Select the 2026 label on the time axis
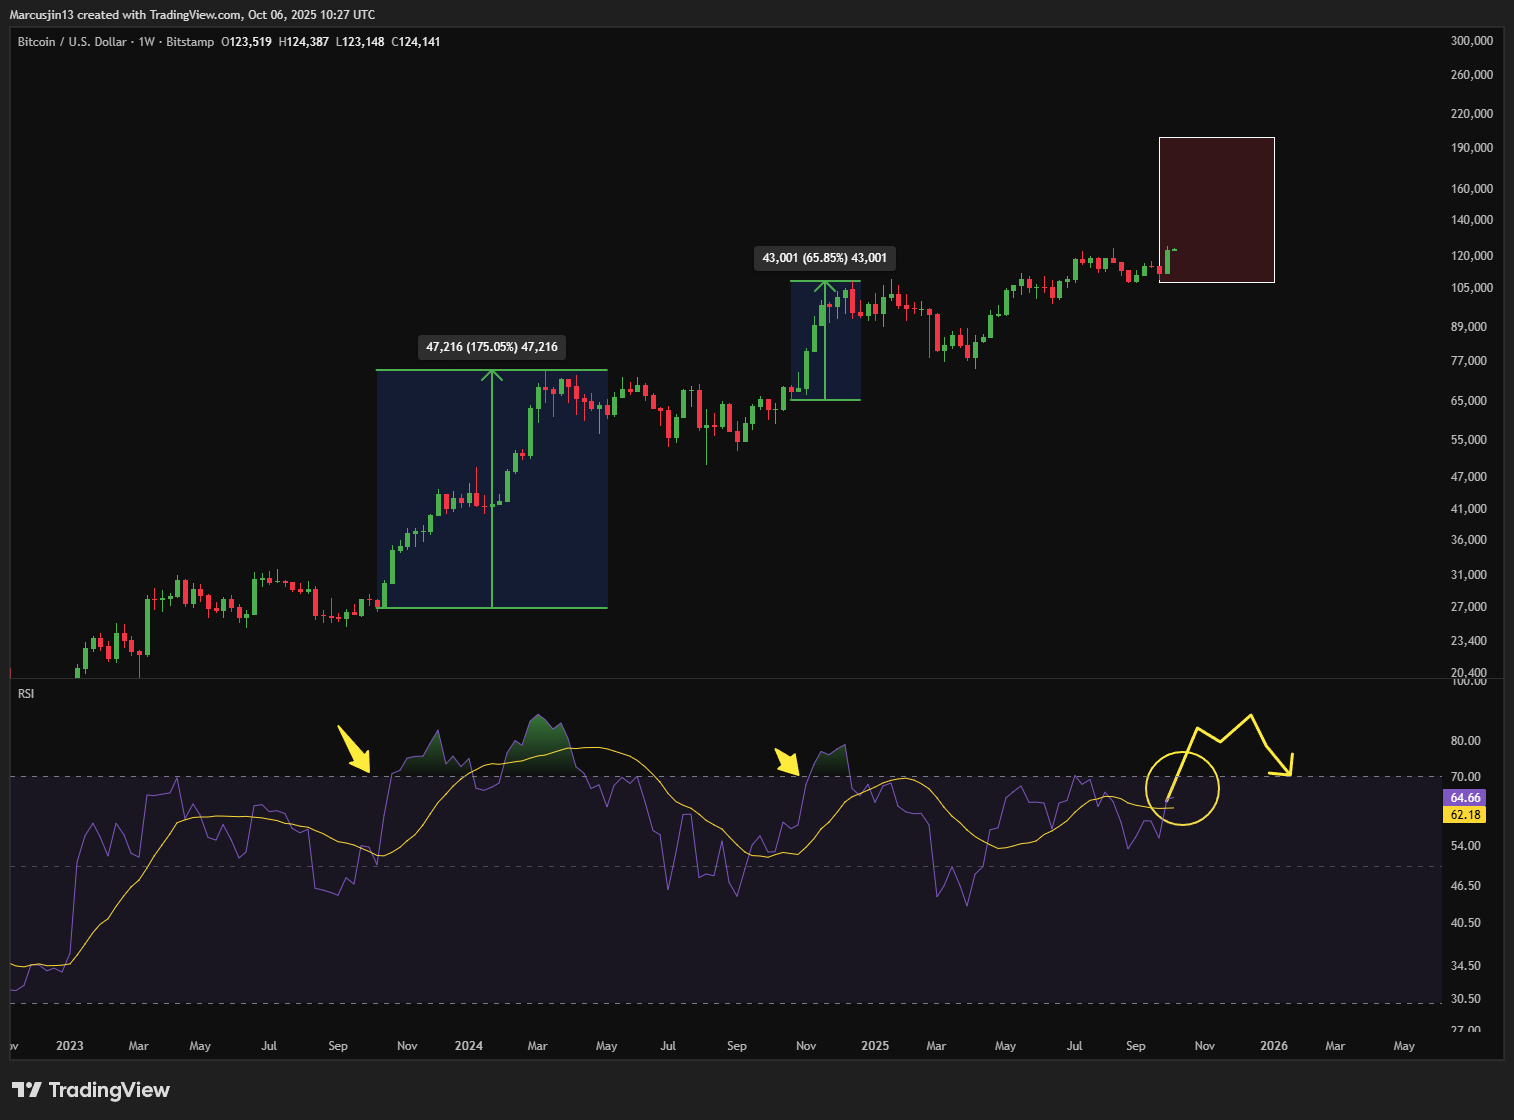1514x1120 pixels. click(1274, 1045)
